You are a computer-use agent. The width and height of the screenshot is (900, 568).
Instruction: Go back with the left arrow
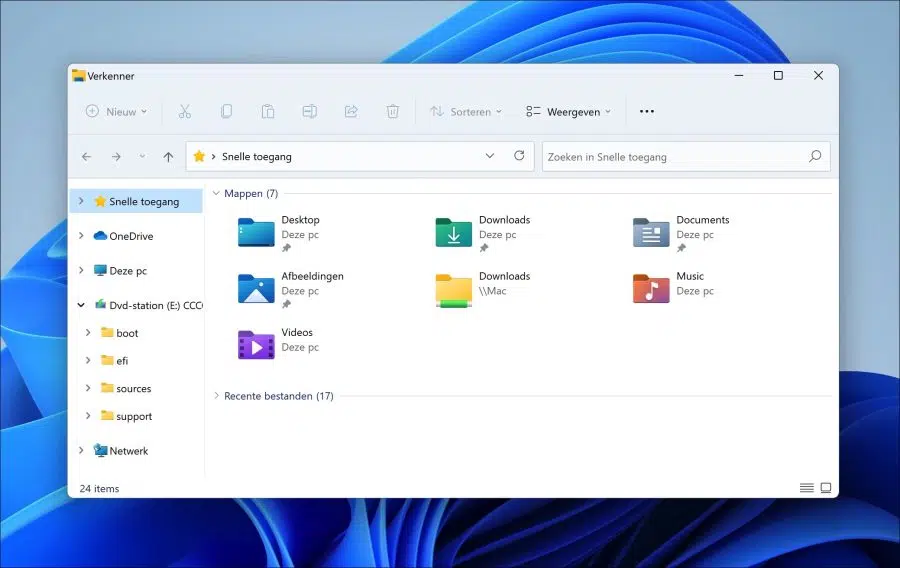coord(87,157)
